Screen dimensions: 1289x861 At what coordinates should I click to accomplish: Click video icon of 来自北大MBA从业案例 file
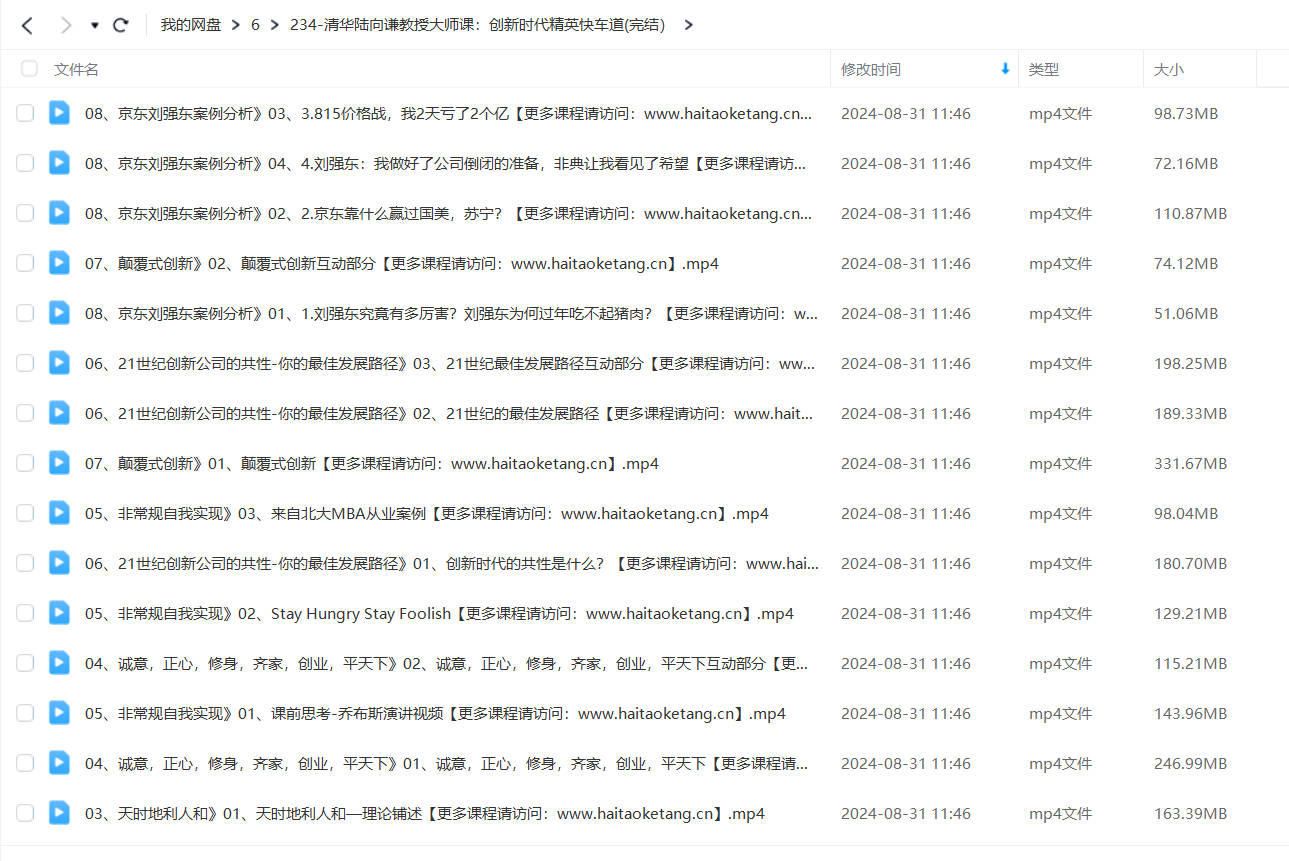pyautogui.click(x=59, y=512)
